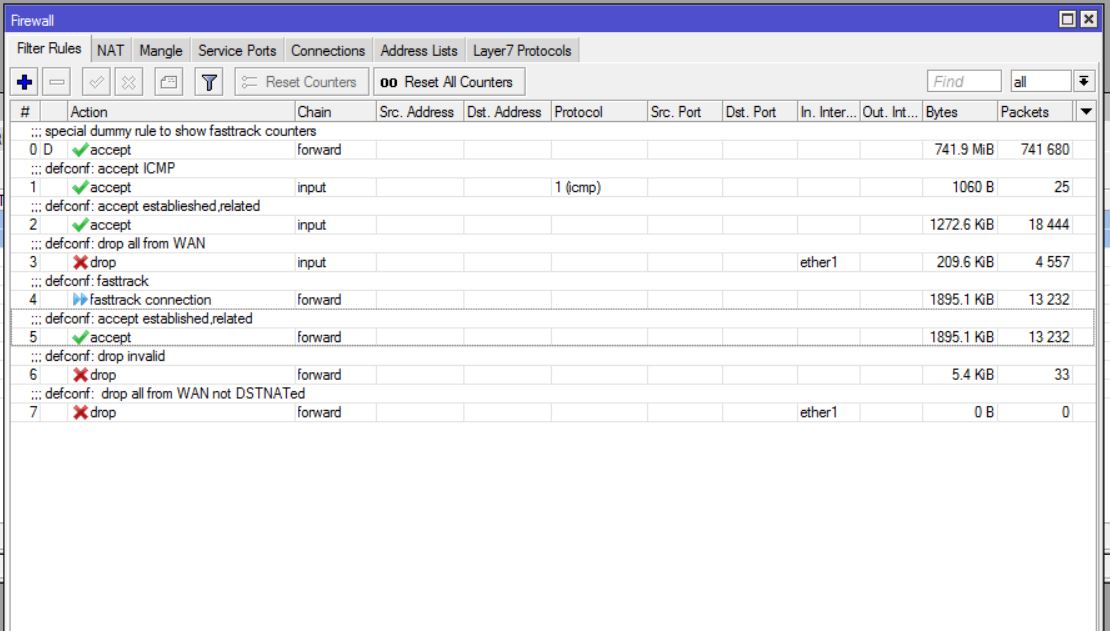Click green accept checkmark on ICMP rule 1
The height and width of the screenshot is (631, 1110).
tap(81, 187)
